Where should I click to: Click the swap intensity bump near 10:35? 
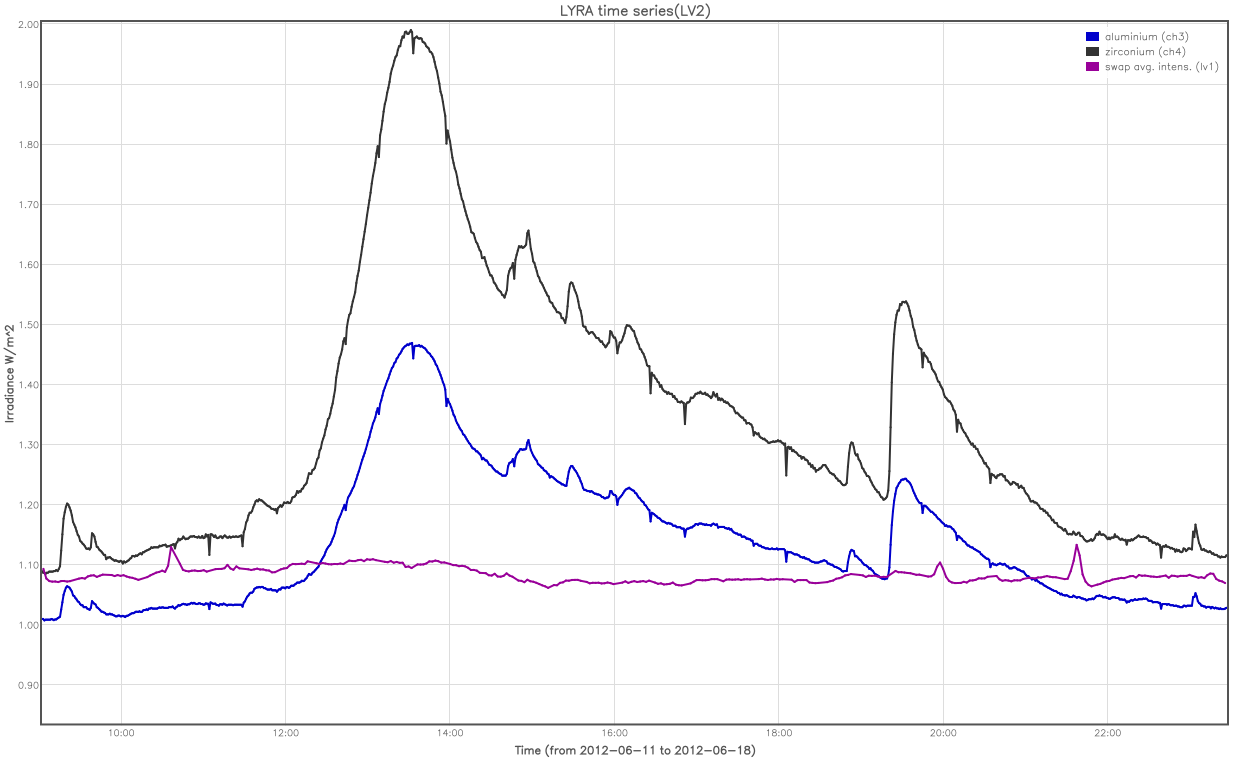click(x=171, y=547)
